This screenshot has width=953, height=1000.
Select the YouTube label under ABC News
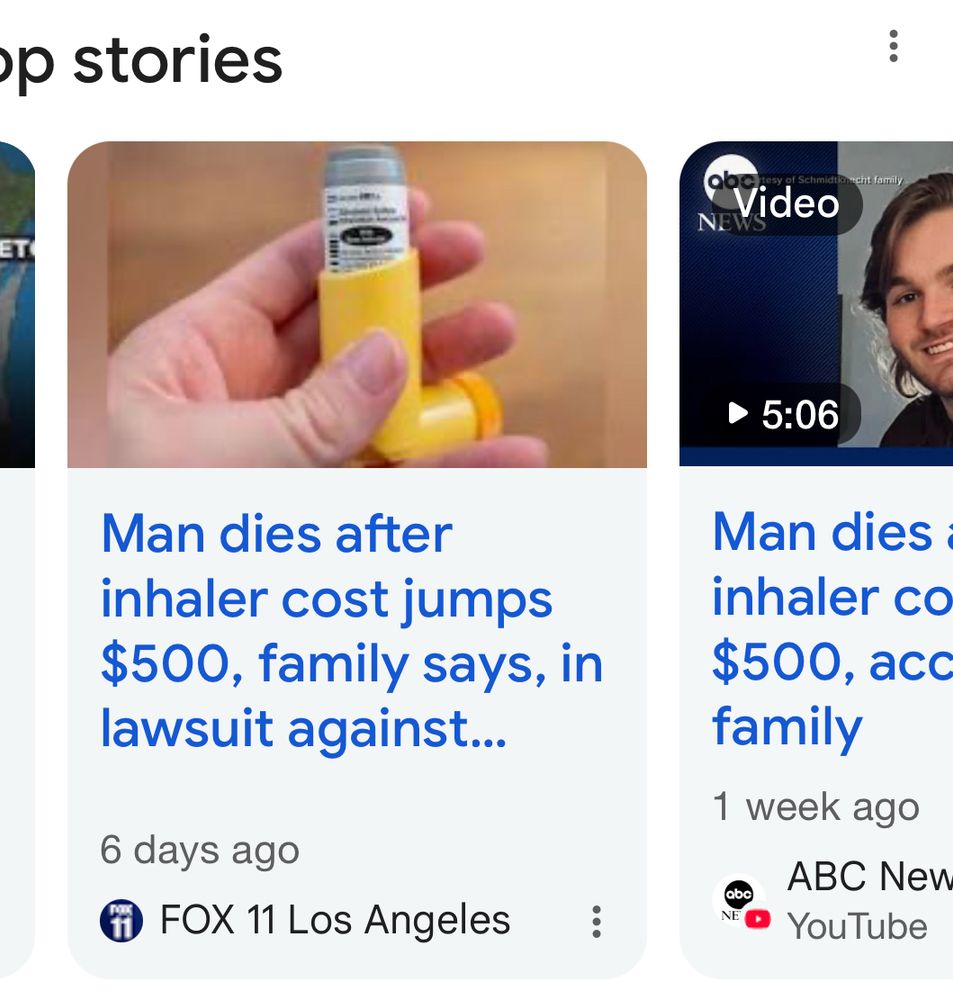click(x=857, y=926)
